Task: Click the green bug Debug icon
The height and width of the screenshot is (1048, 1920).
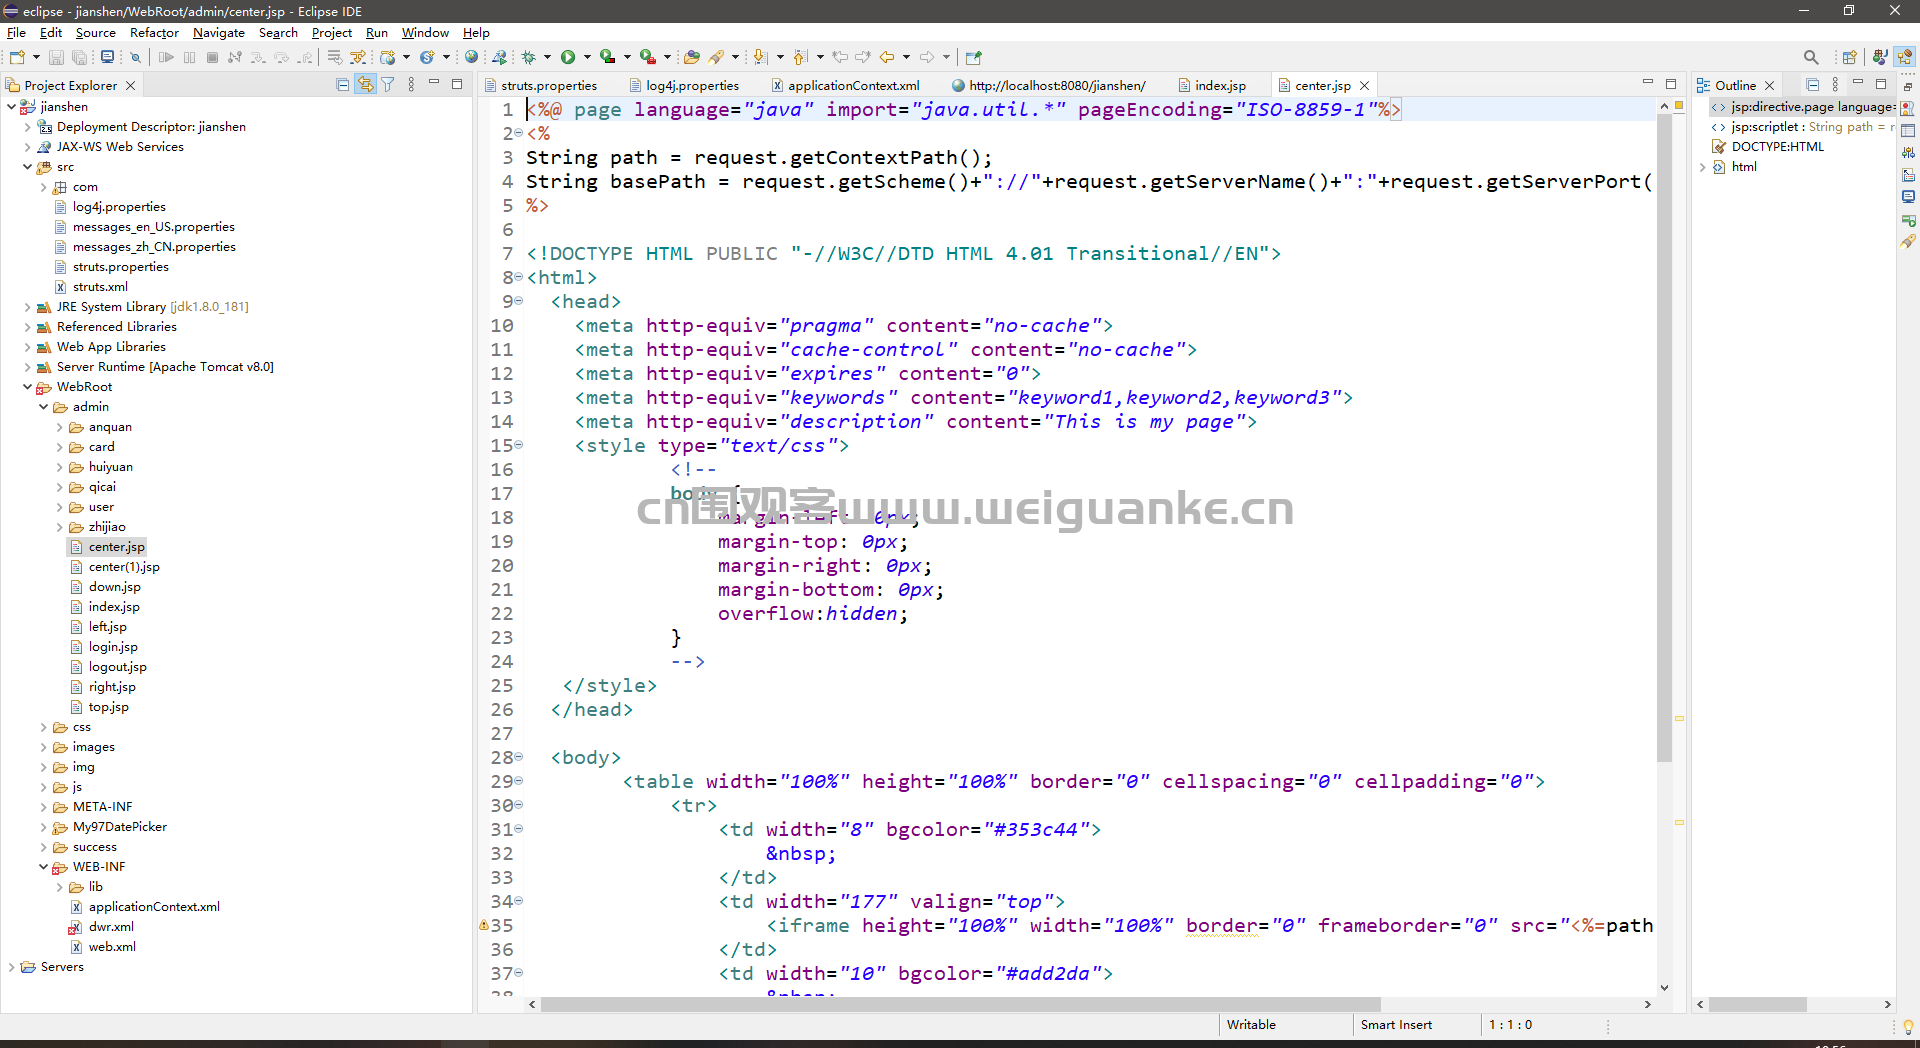Action: click(x=529, y=57)
